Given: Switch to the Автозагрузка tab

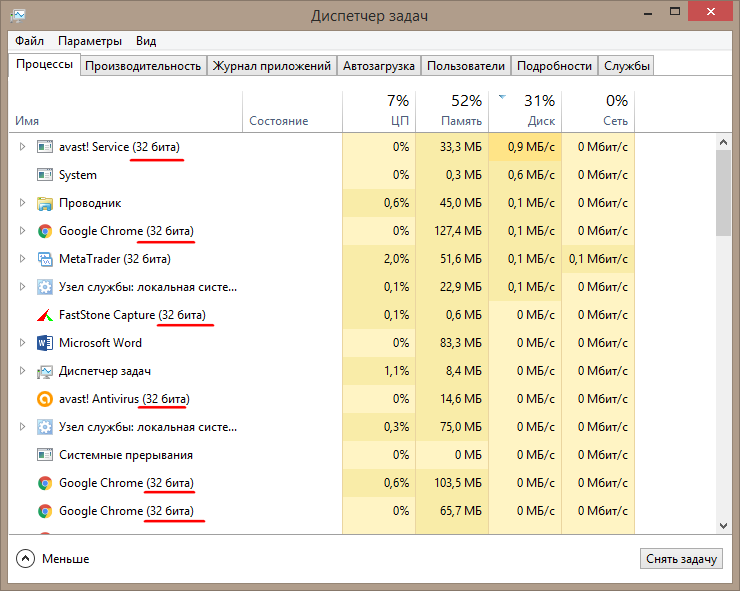Looking at the screenshot, I should (x=378, y=66).
